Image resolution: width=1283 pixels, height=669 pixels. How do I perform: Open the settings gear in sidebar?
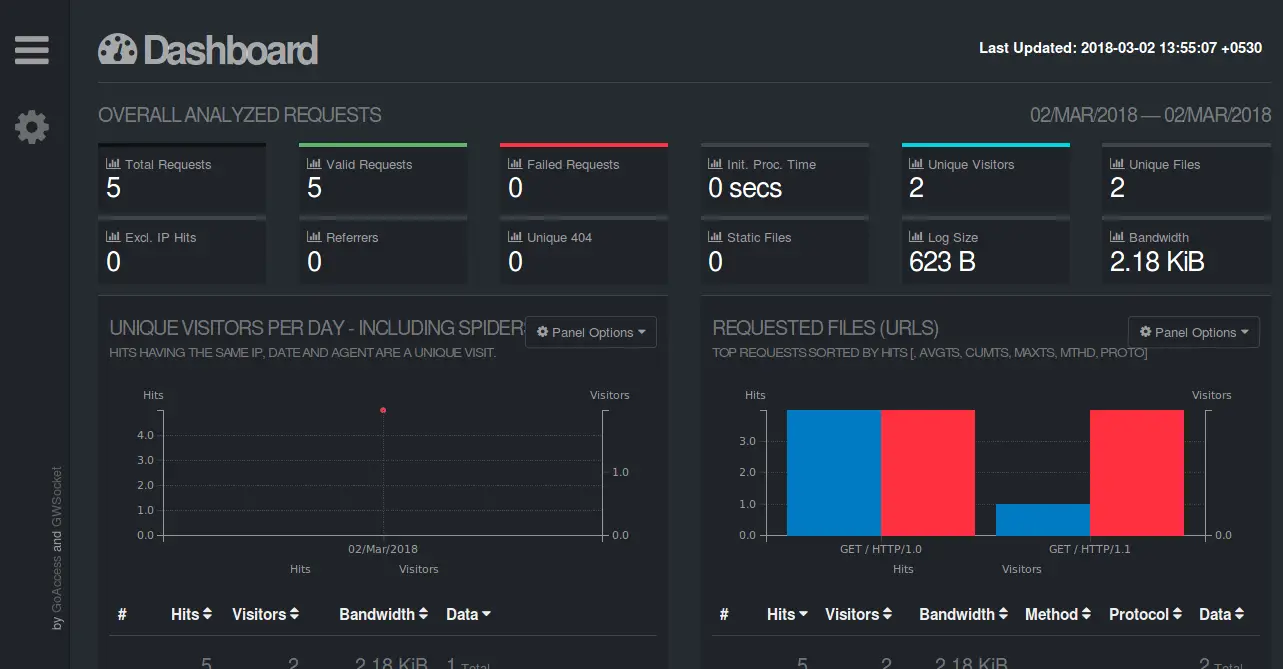32,127
